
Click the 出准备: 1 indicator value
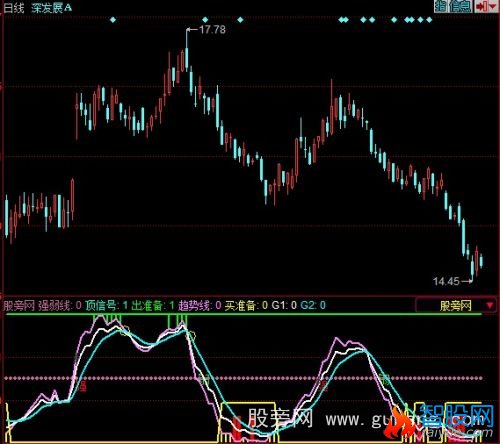[x=153, y=305]
